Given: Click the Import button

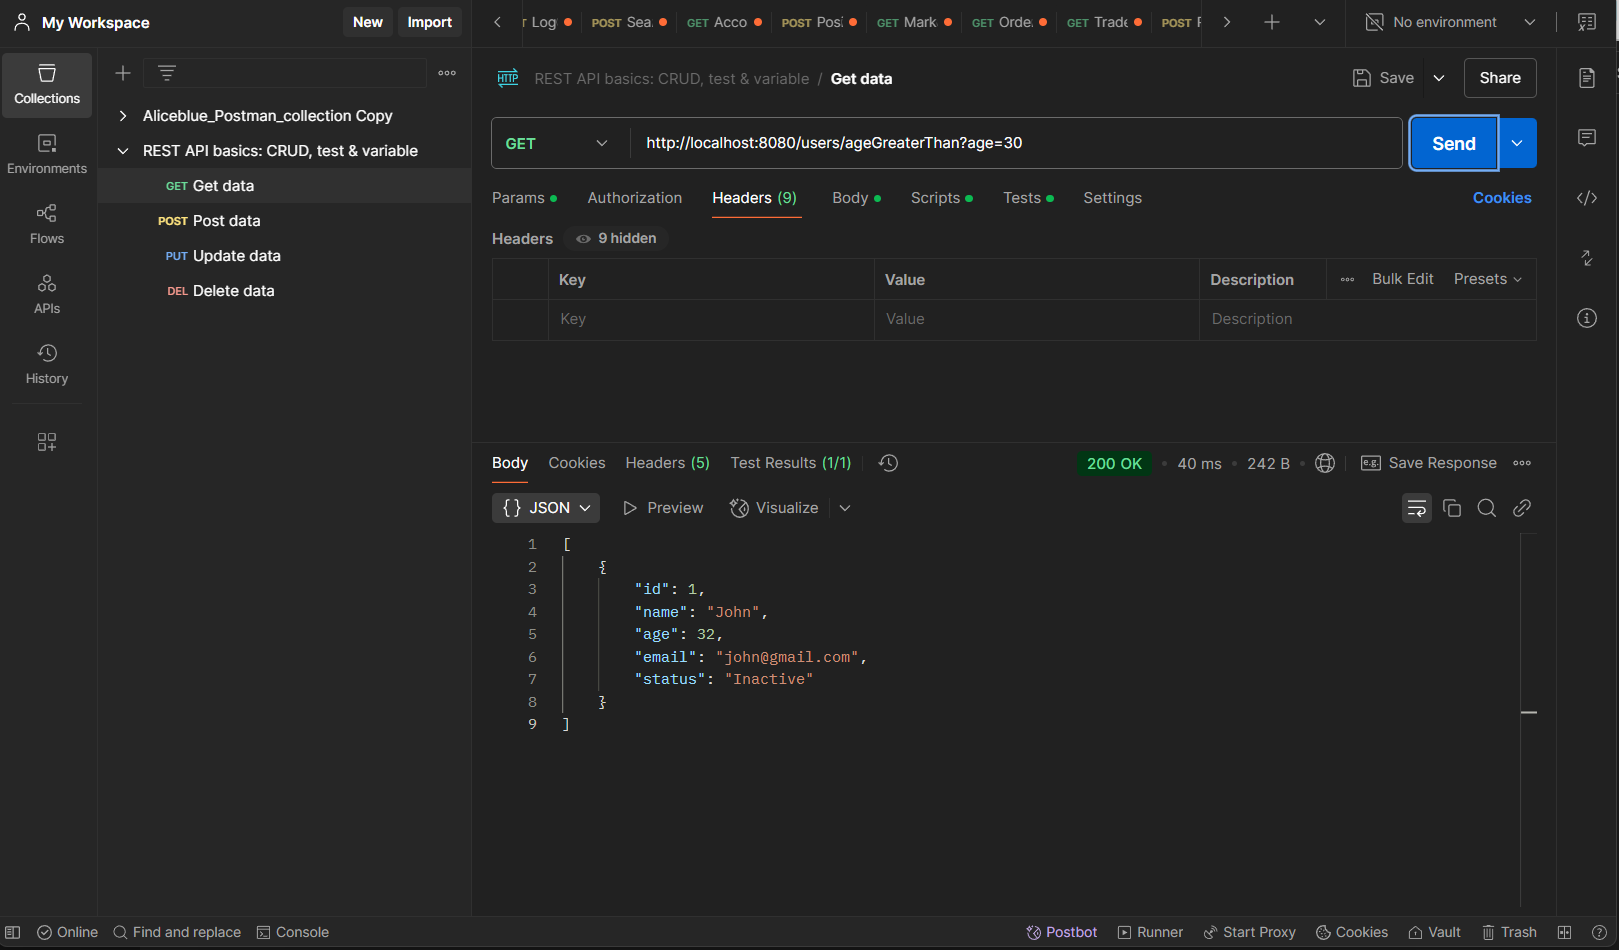Looking at the screenshot, I should [430, 22].
